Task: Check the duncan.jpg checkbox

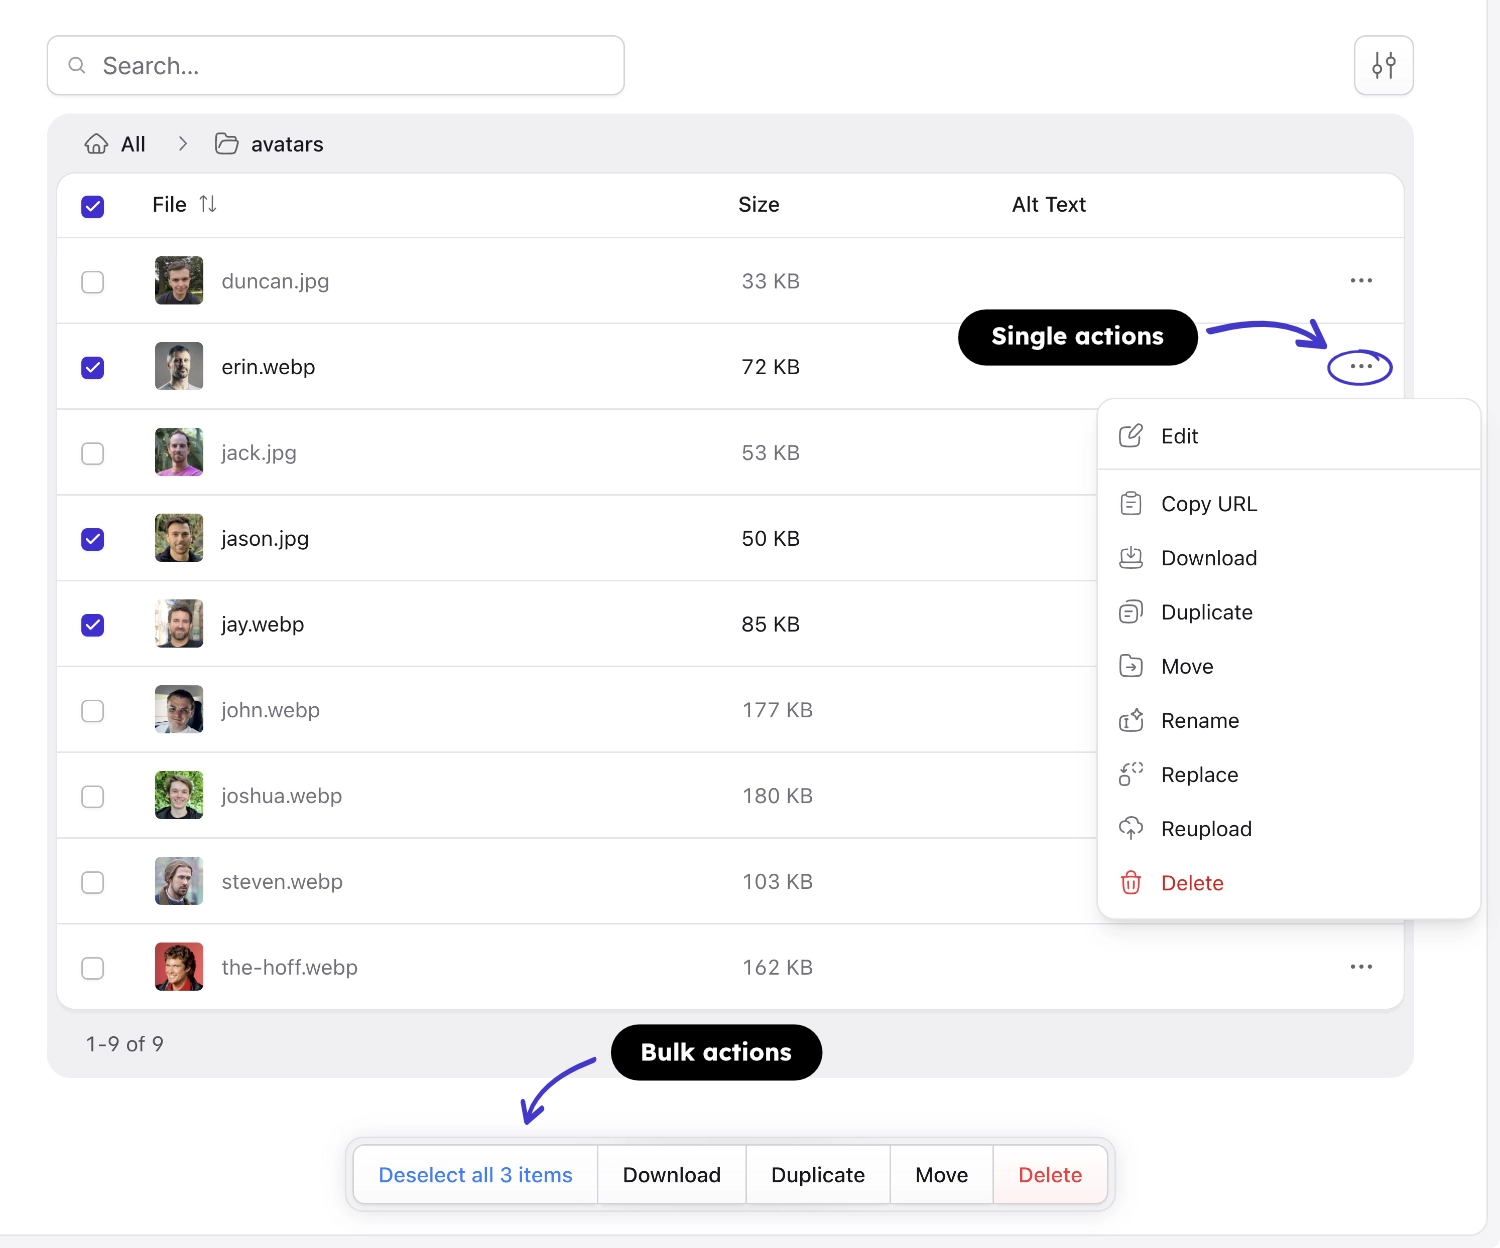Action: pyautogui.click(x=93, y=282)
